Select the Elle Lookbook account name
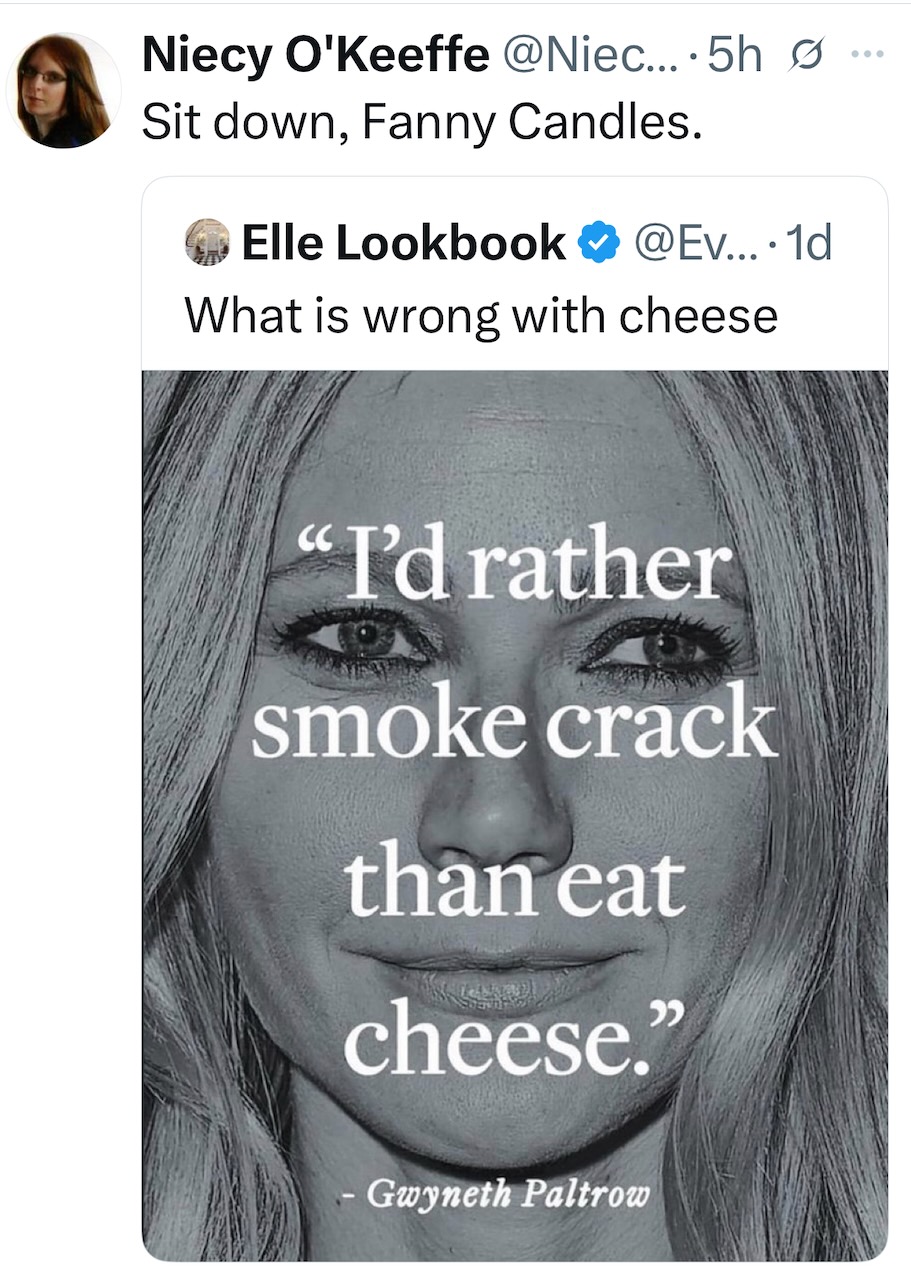The height and width of the screenshot is (1280, 911). point(403,243)
